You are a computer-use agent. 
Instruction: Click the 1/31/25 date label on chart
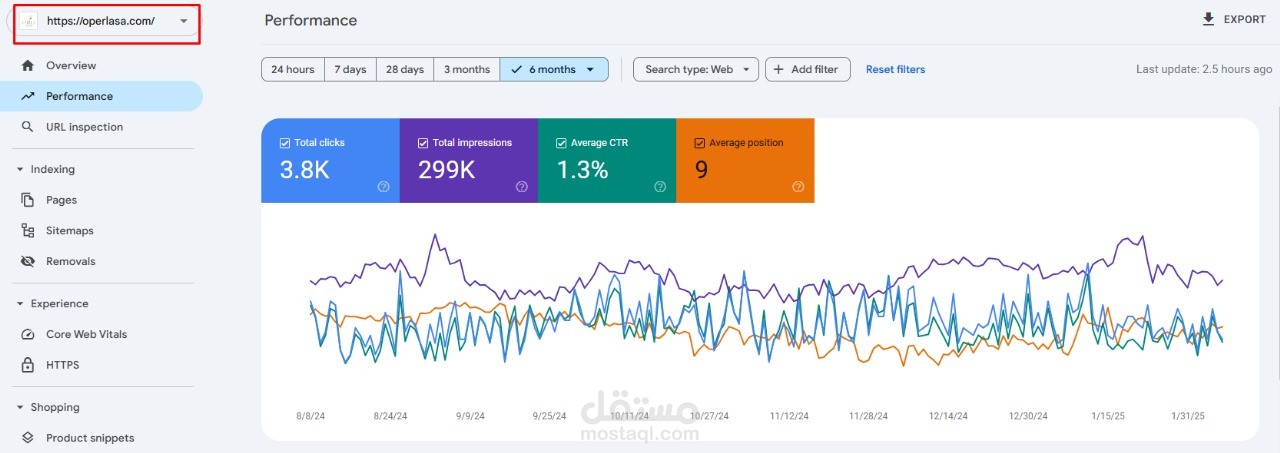pos(1190,415)
